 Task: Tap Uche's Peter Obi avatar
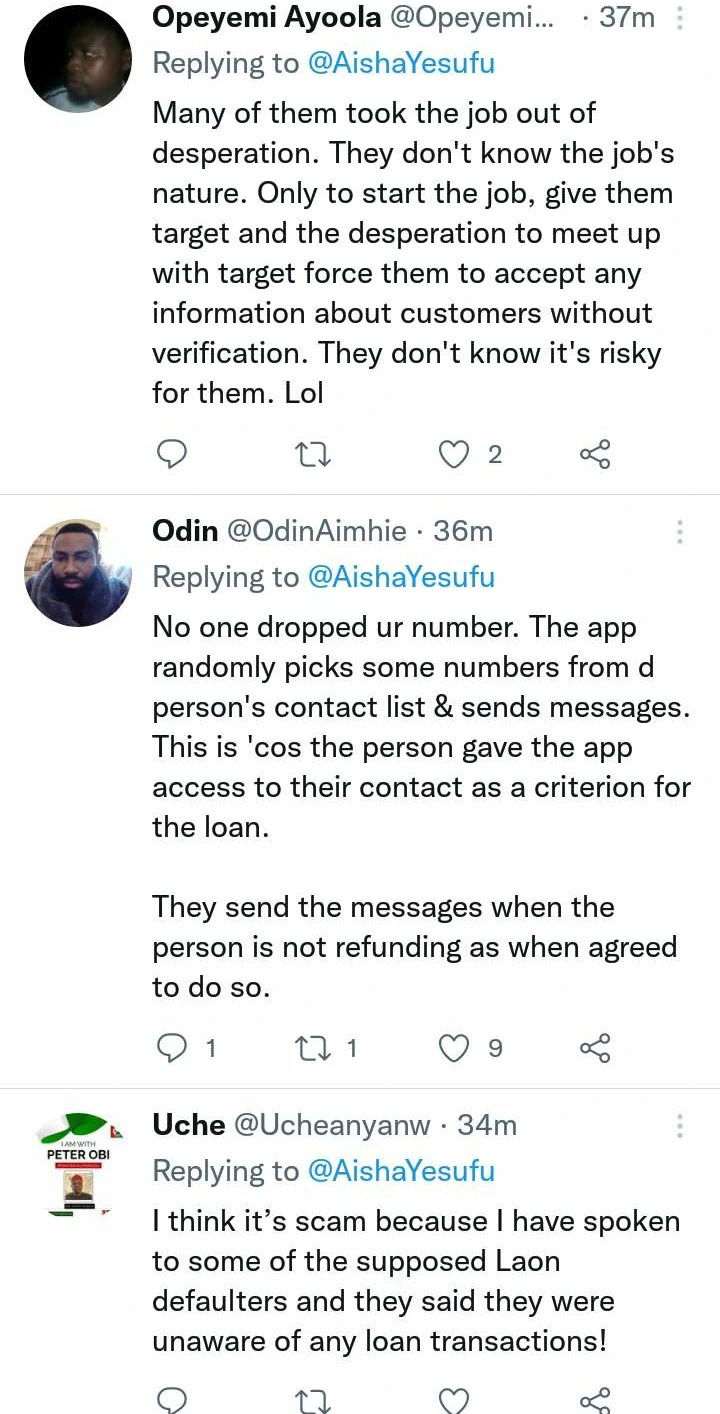[78, 1165]
